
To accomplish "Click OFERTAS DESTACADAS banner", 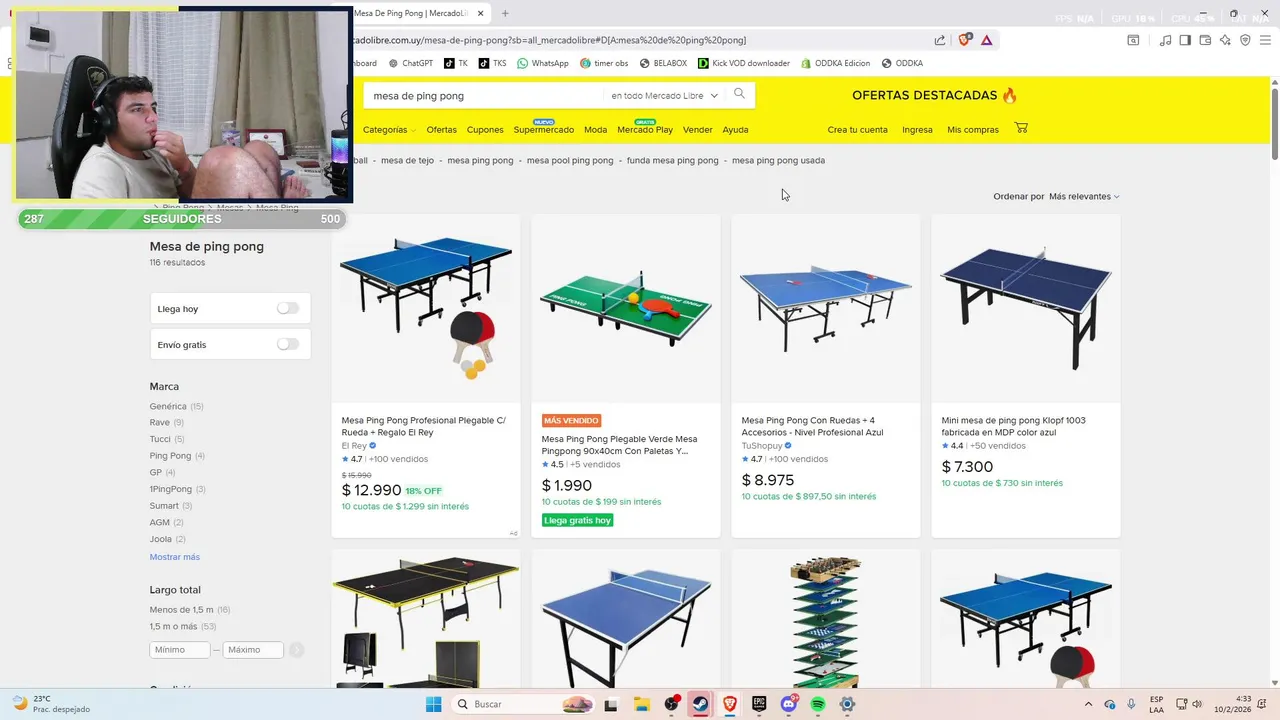I will coord(935,95).
